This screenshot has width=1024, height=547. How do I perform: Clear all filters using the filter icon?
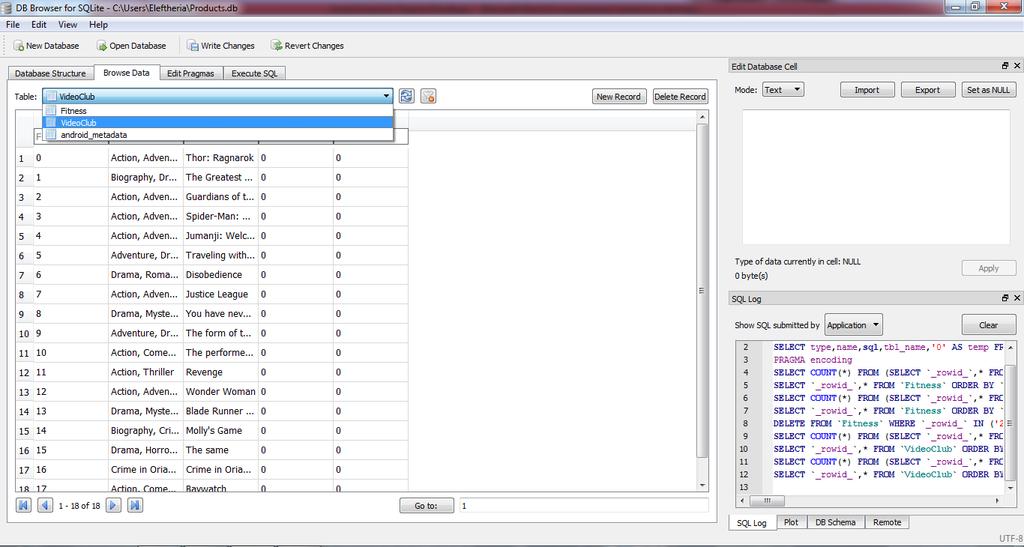pyautogui.click(x=428, y=97)
